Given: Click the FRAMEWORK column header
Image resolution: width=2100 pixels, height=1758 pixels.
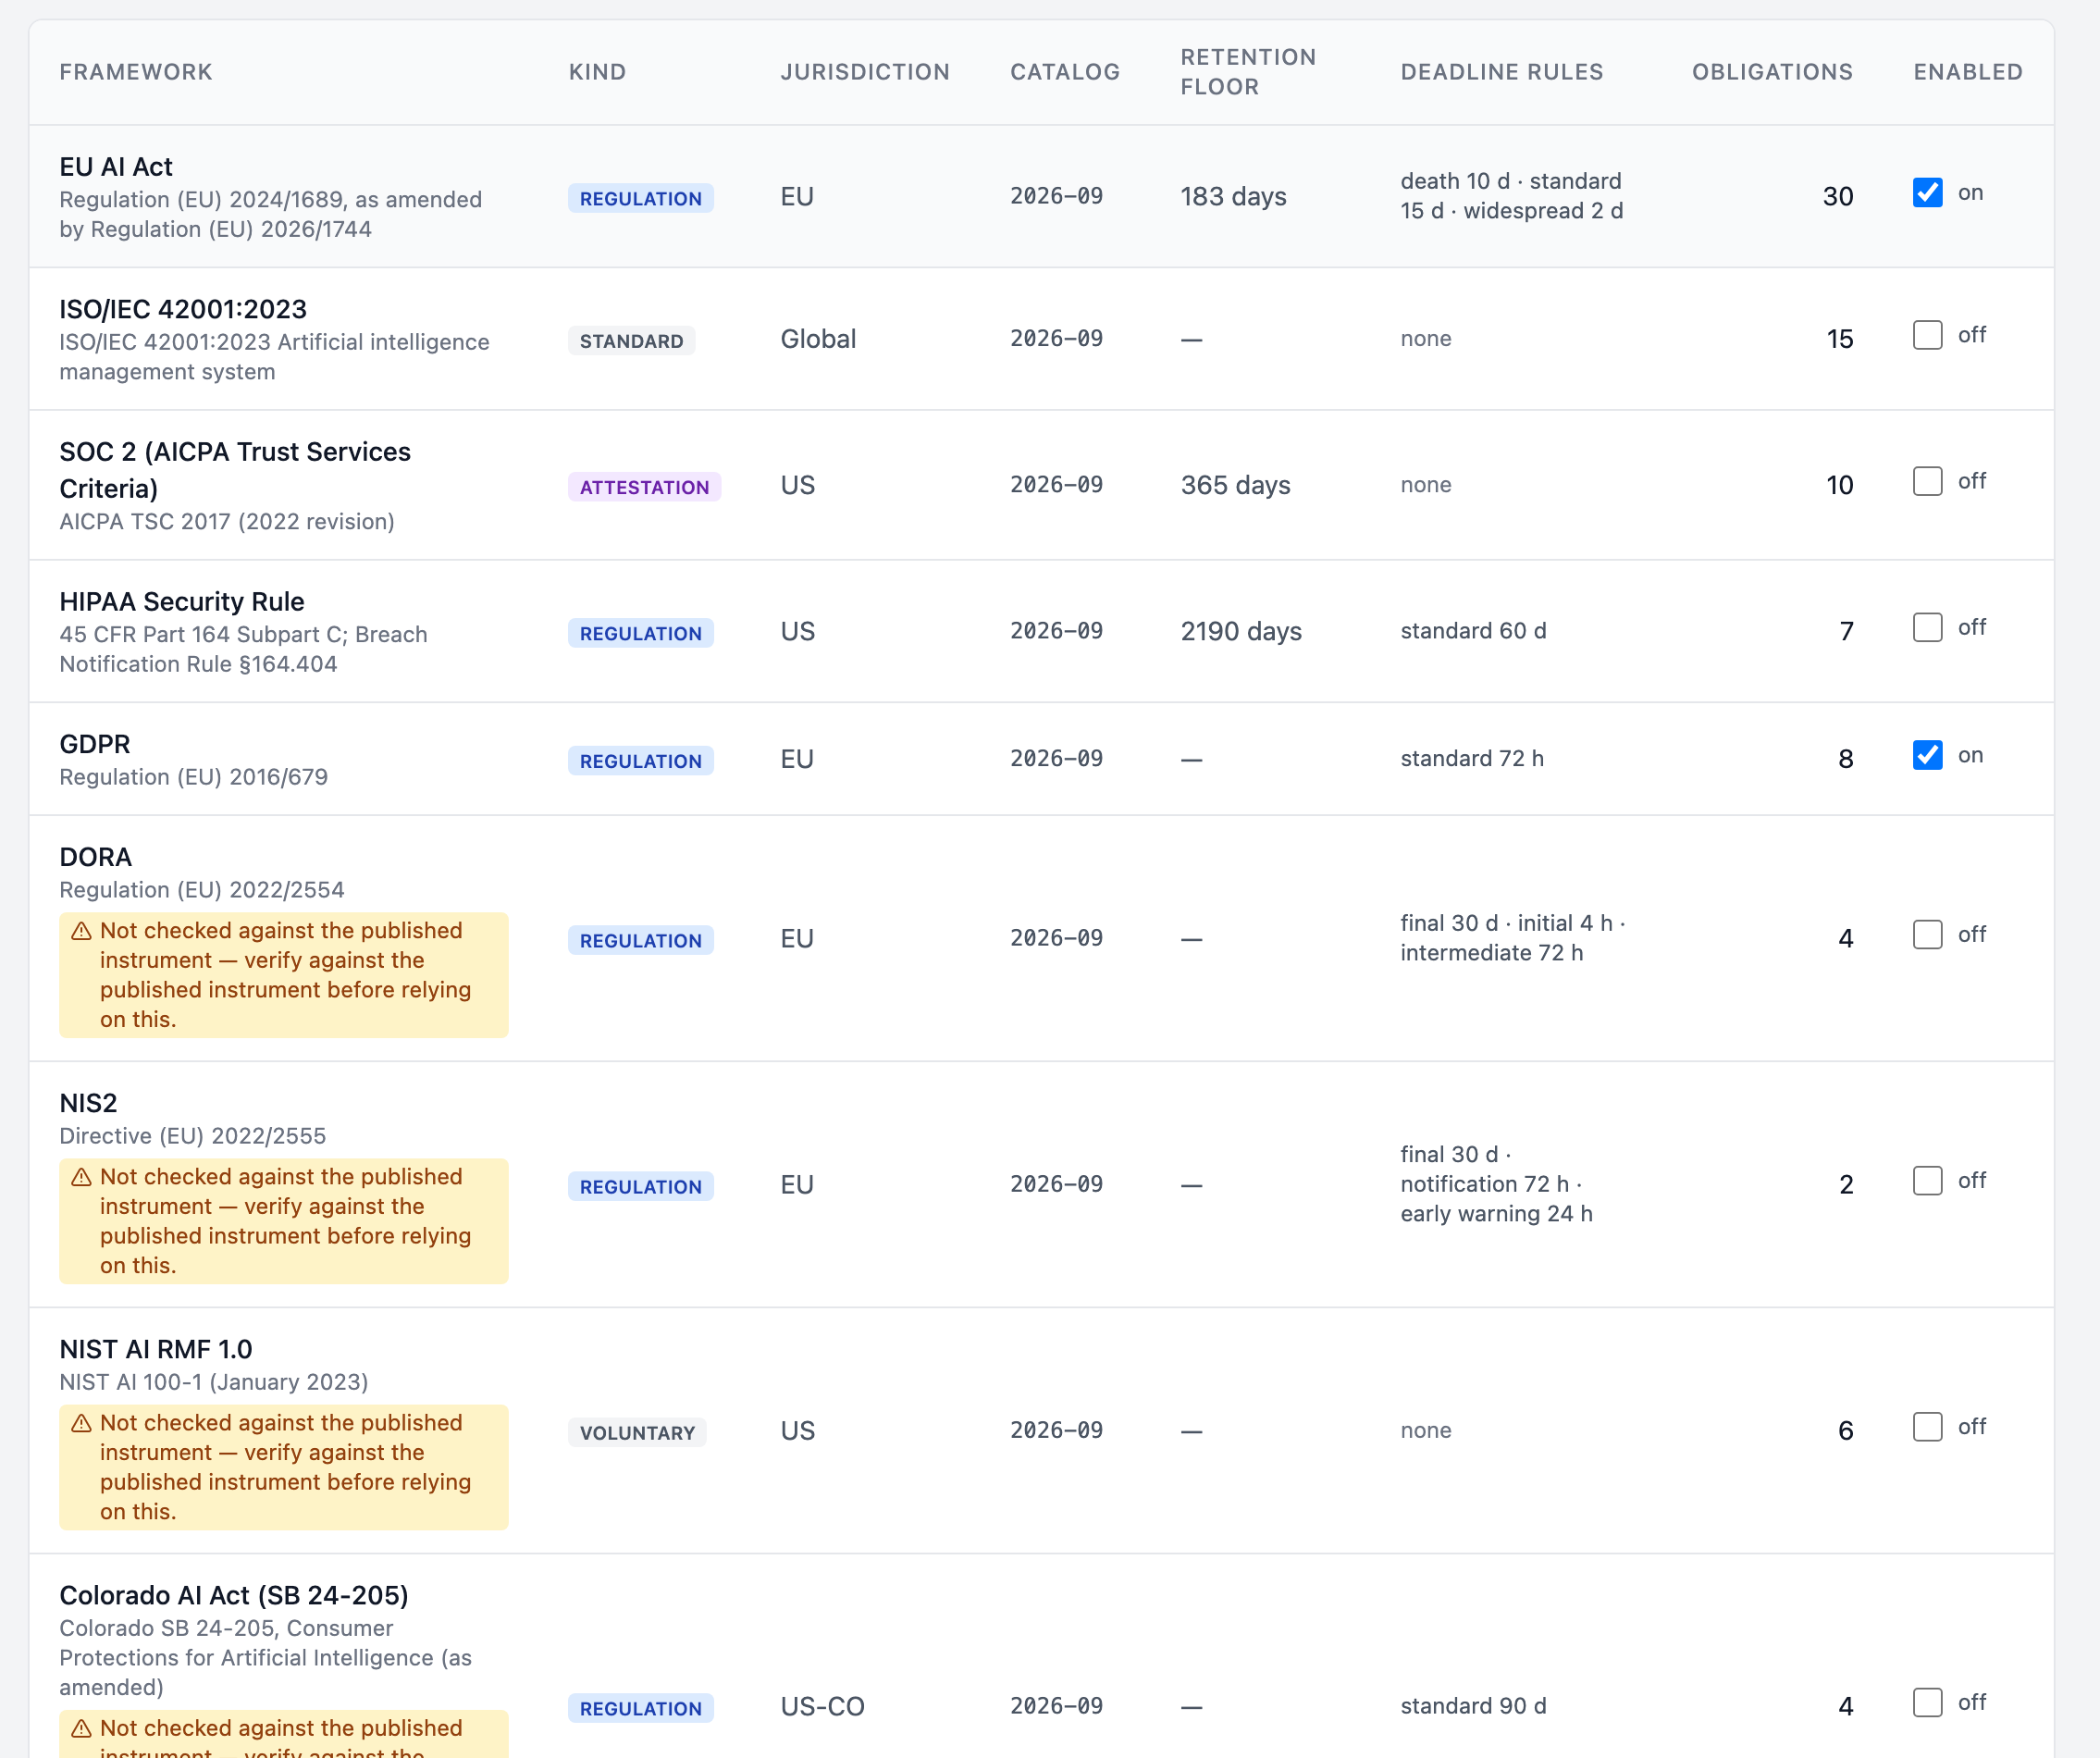Looking at the screenshot, I should click(x=136, y=72).
